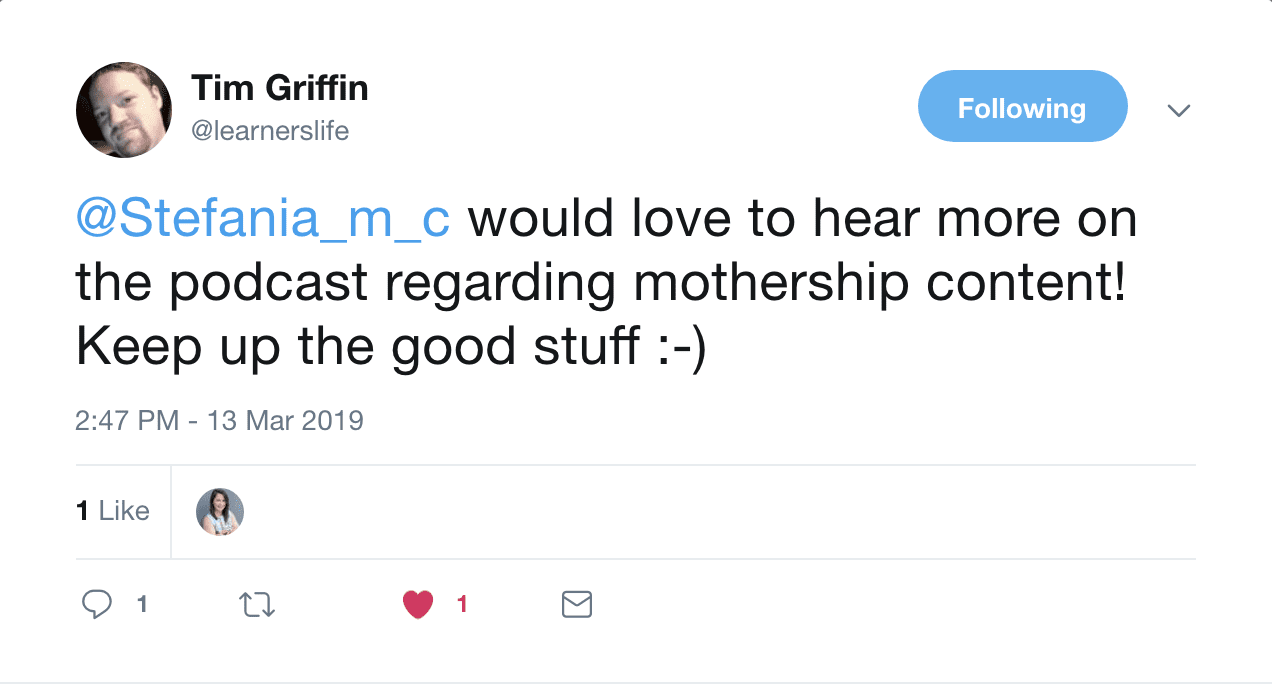Screen dimensions: 1272x684
Task: Click the reply speech bubble icon
Action: click(x=96, y=604)
